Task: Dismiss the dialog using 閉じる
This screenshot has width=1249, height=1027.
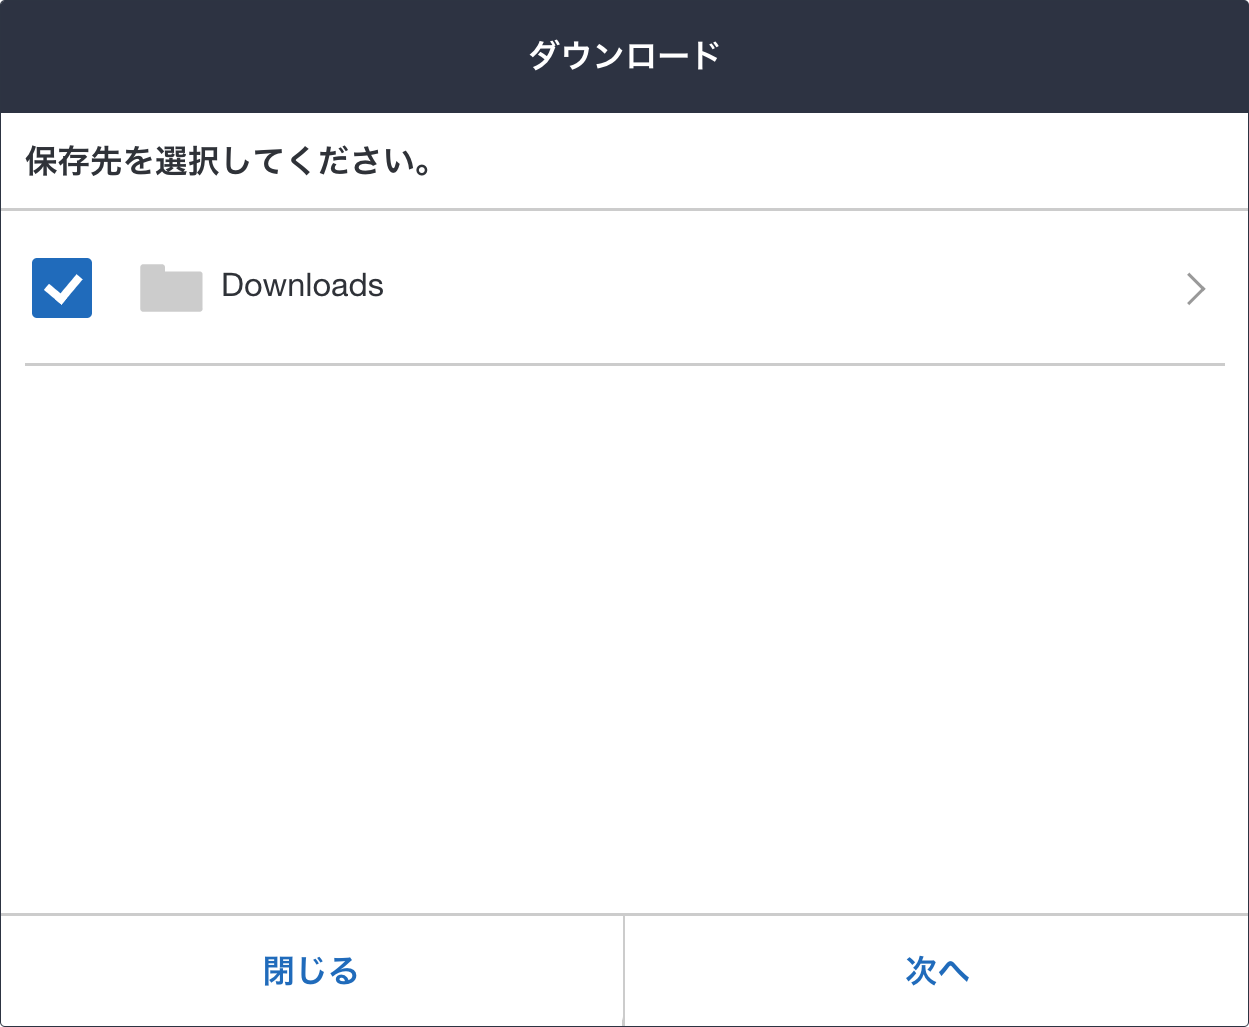Action: tap(311, 970)
